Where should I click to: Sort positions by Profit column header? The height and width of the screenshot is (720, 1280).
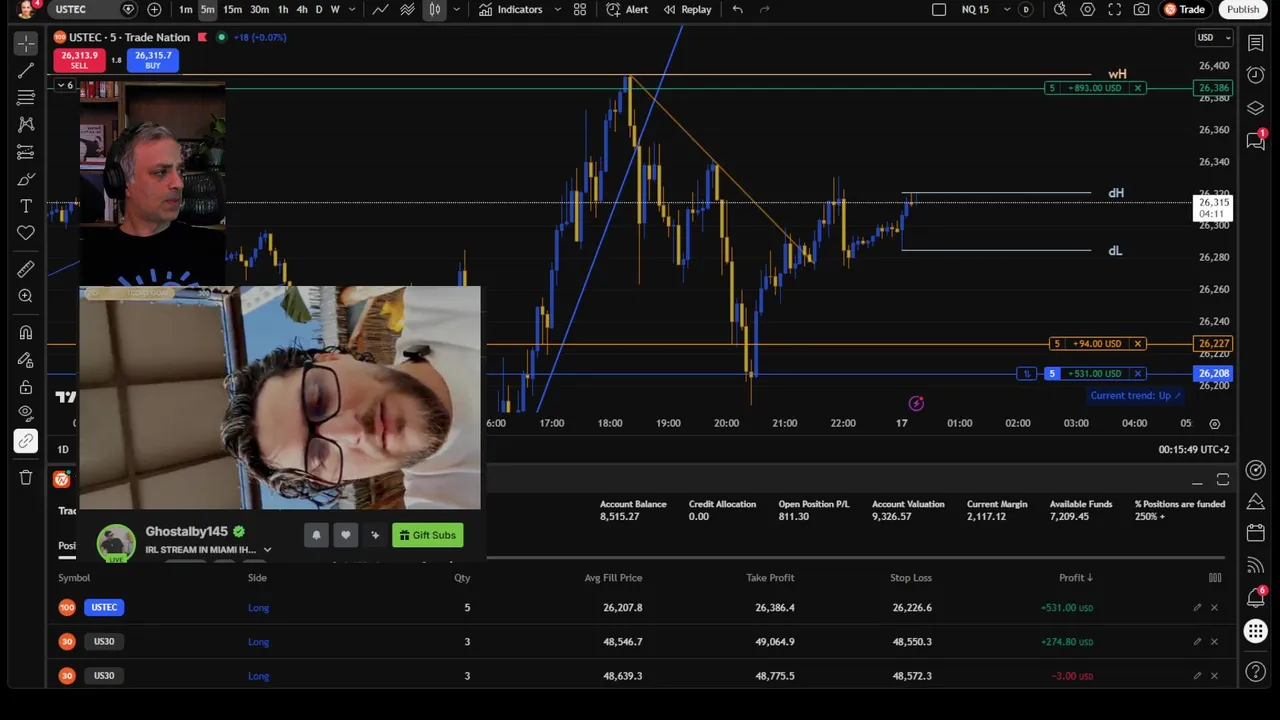pos(1076,578)
